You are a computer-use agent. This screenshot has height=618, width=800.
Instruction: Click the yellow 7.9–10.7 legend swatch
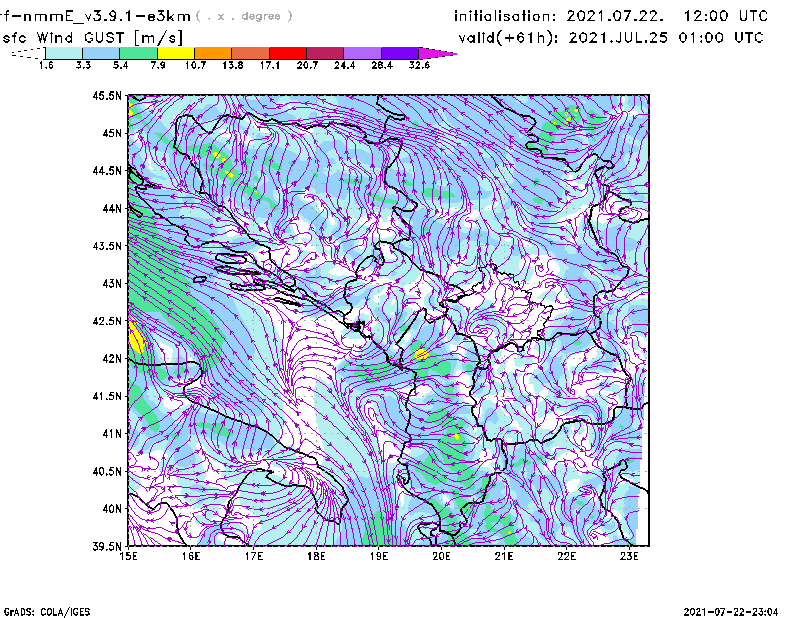(176, 53)
